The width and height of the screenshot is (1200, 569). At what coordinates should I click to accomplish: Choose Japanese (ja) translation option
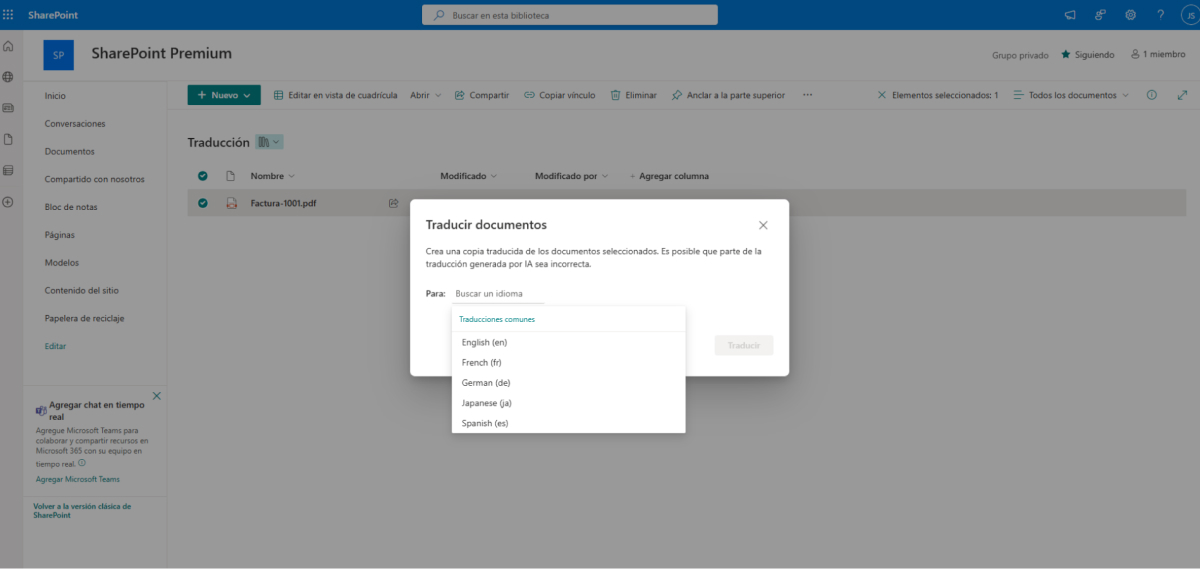(487, 403)
